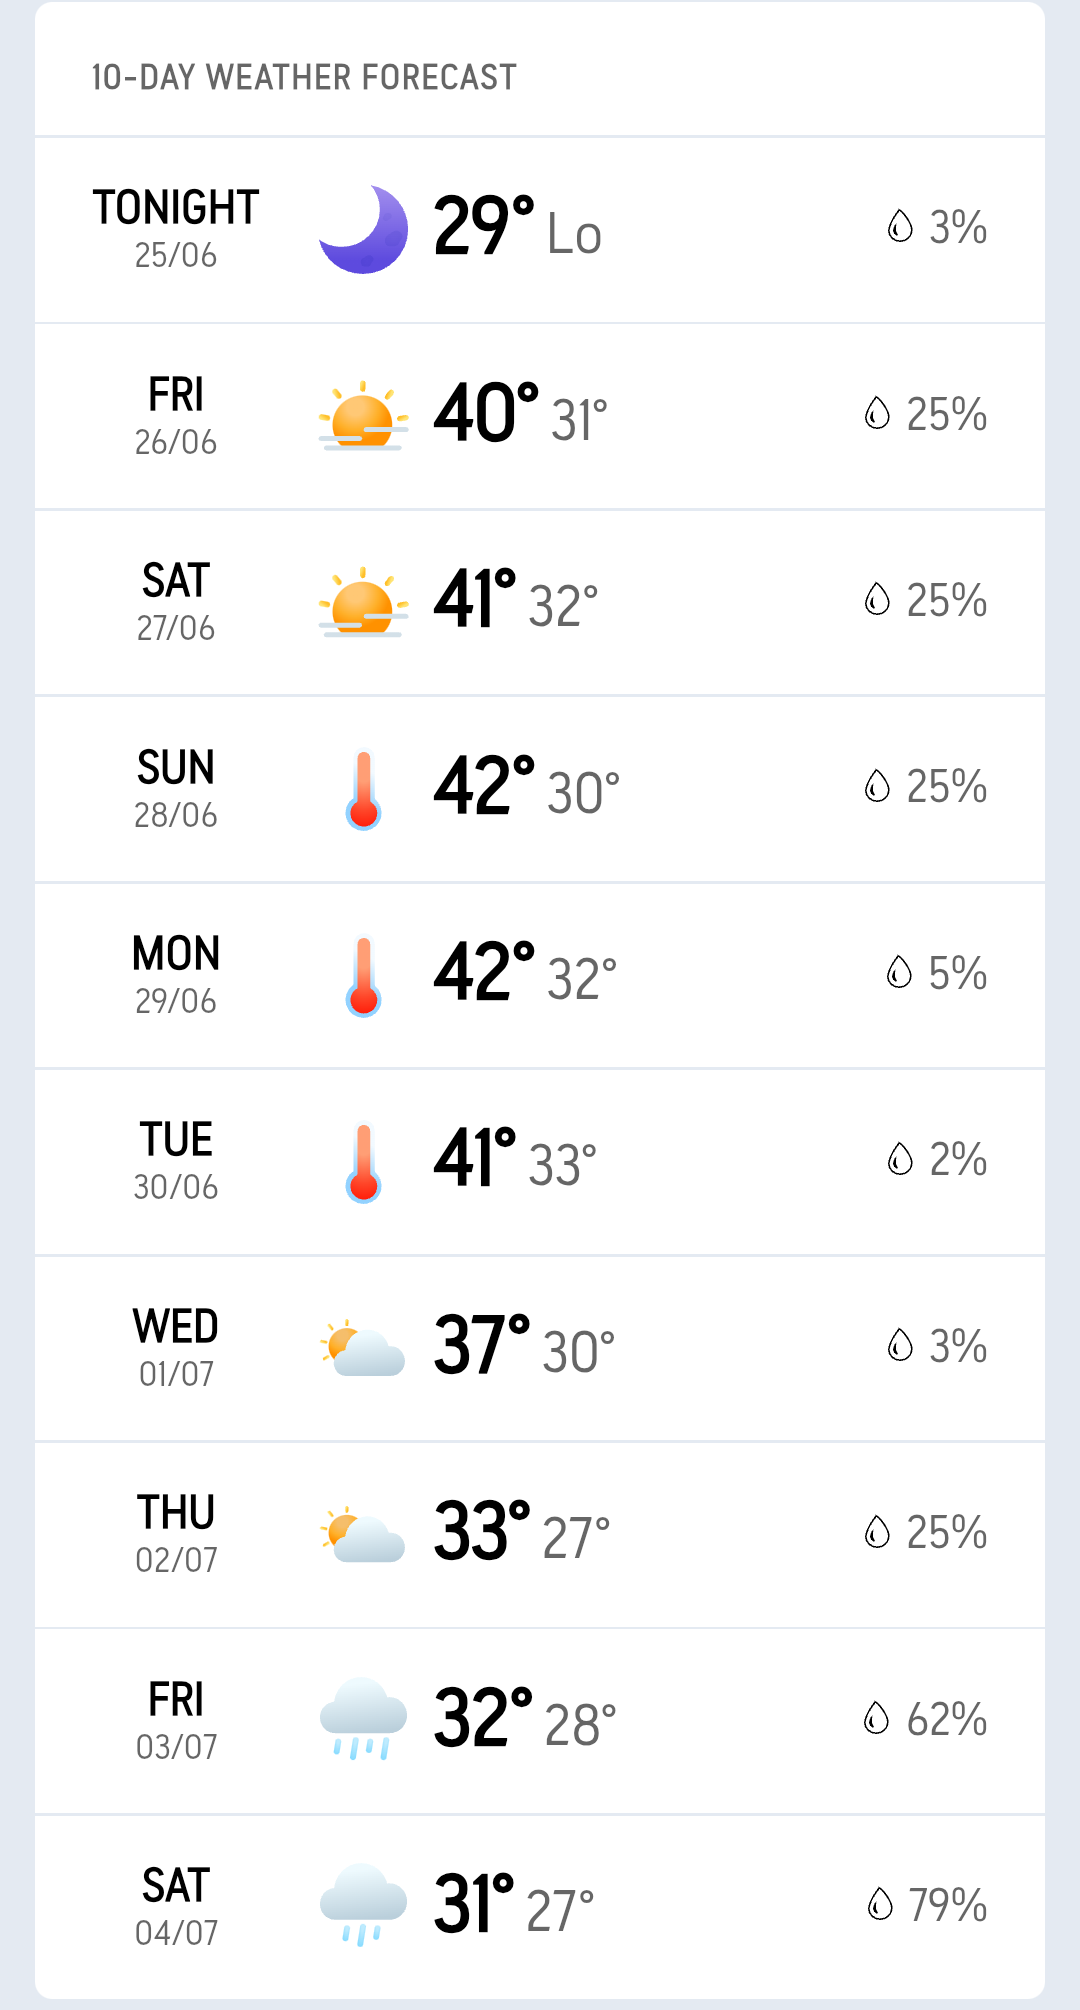Image resolution: width=1080 pixels, height=2010 pixels.
Task: Tap the 37° high temperature on Wednesday
Action: 482,1346
